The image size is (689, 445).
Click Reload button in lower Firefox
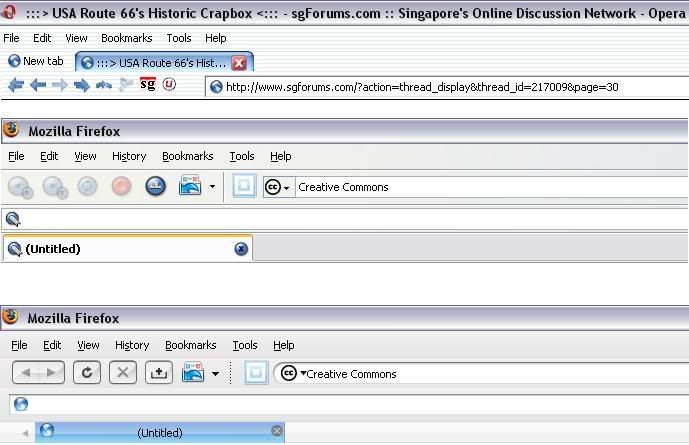point(87,373)
